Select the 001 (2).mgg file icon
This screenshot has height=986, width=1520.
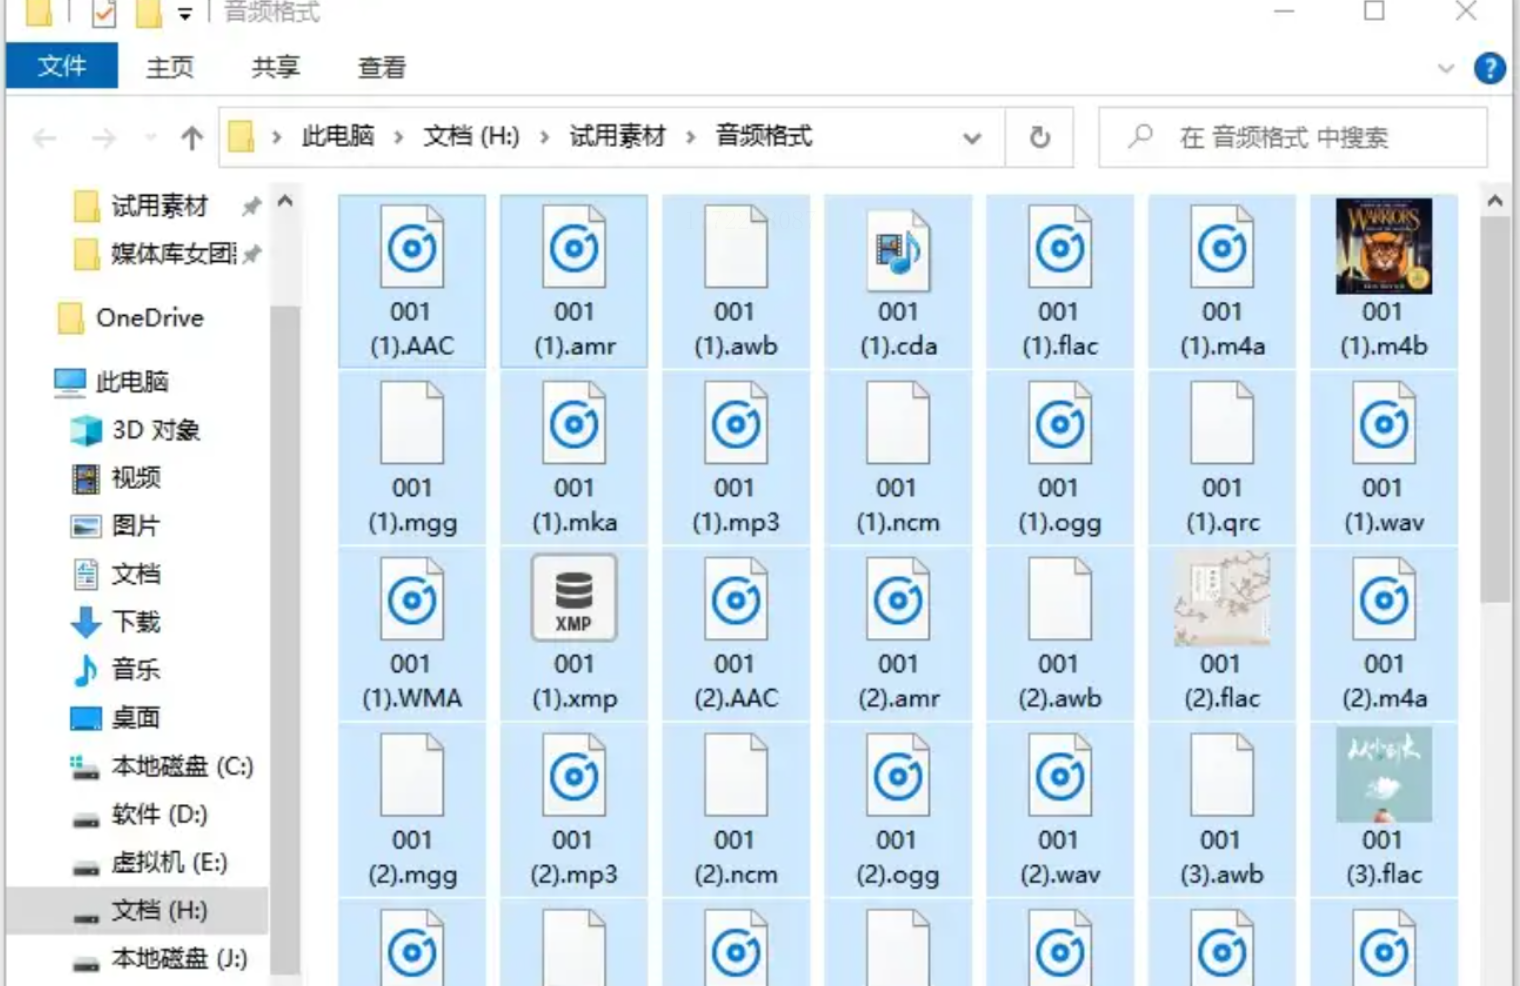(x=412, y=776)
